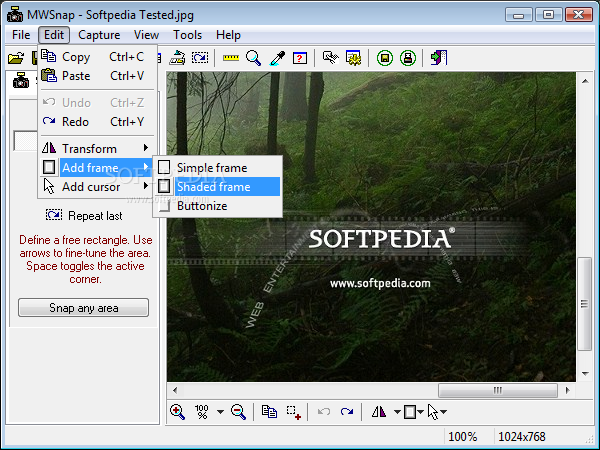Open the magnifier Zoom tool
Viewport: 600px width, 450px height.
click(253, 58)
